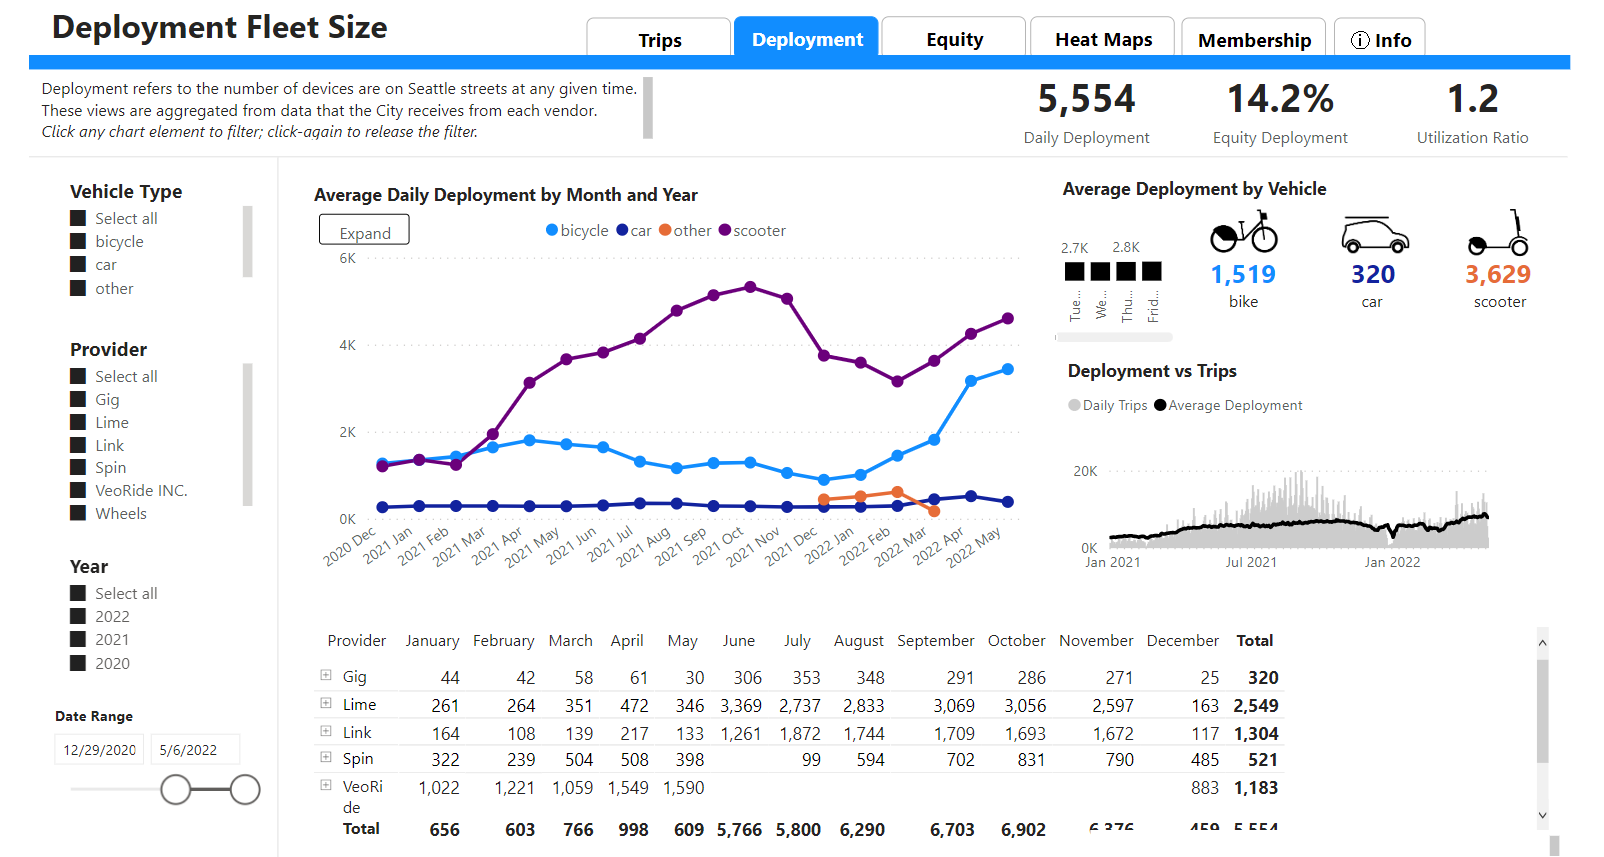Screen dimensions: 1604x857
Task: Check the Lime provider checkbox
Action: (x=78, y=423)
